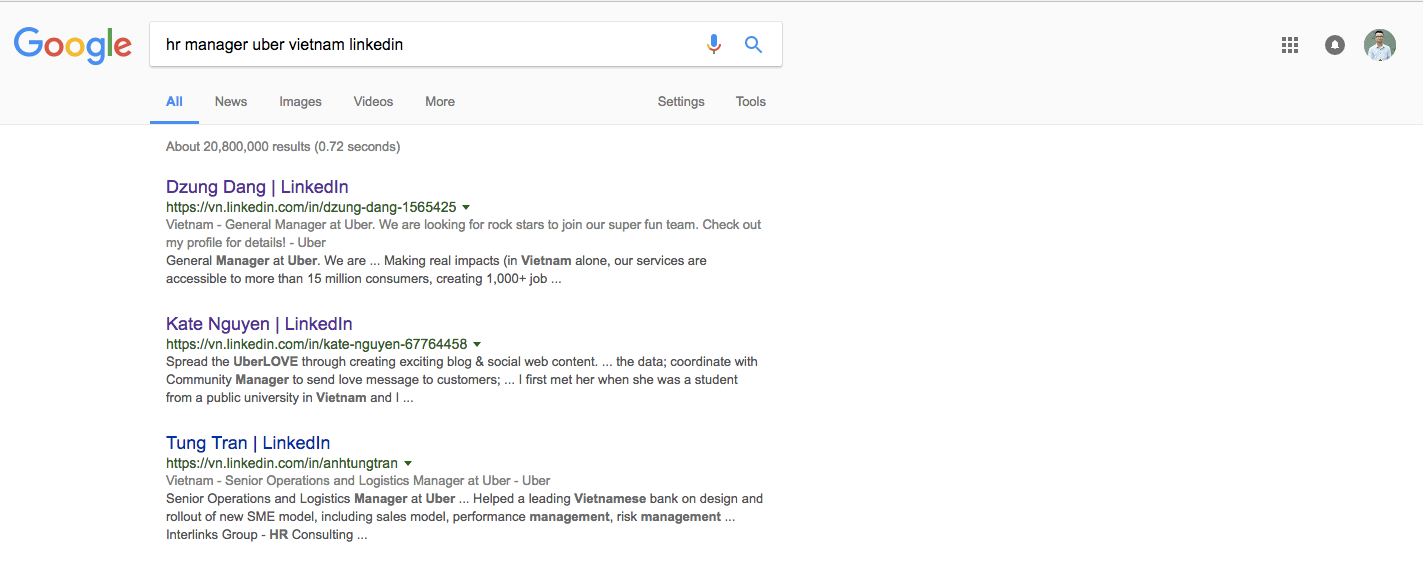The height and width of the screenshot is (561, 1423).
Task: Select the All results tab
Action: click(x=174, y=102)
